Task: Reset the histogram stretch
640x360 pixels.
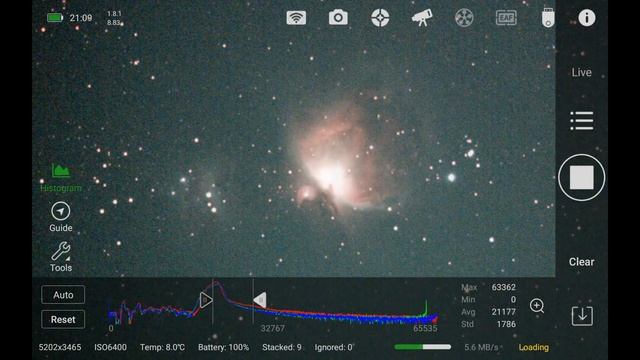Action: [63, 319]
